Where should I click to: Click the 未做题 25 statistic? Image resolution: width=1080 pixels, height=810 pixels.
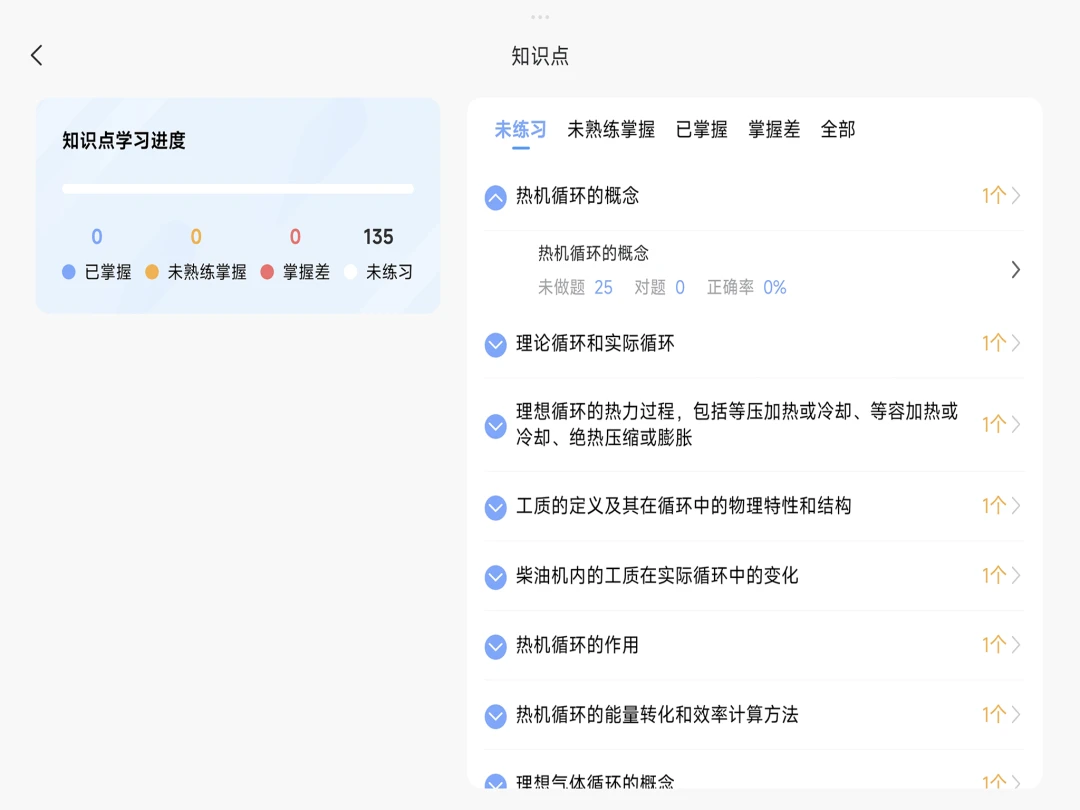coord(575,287)
